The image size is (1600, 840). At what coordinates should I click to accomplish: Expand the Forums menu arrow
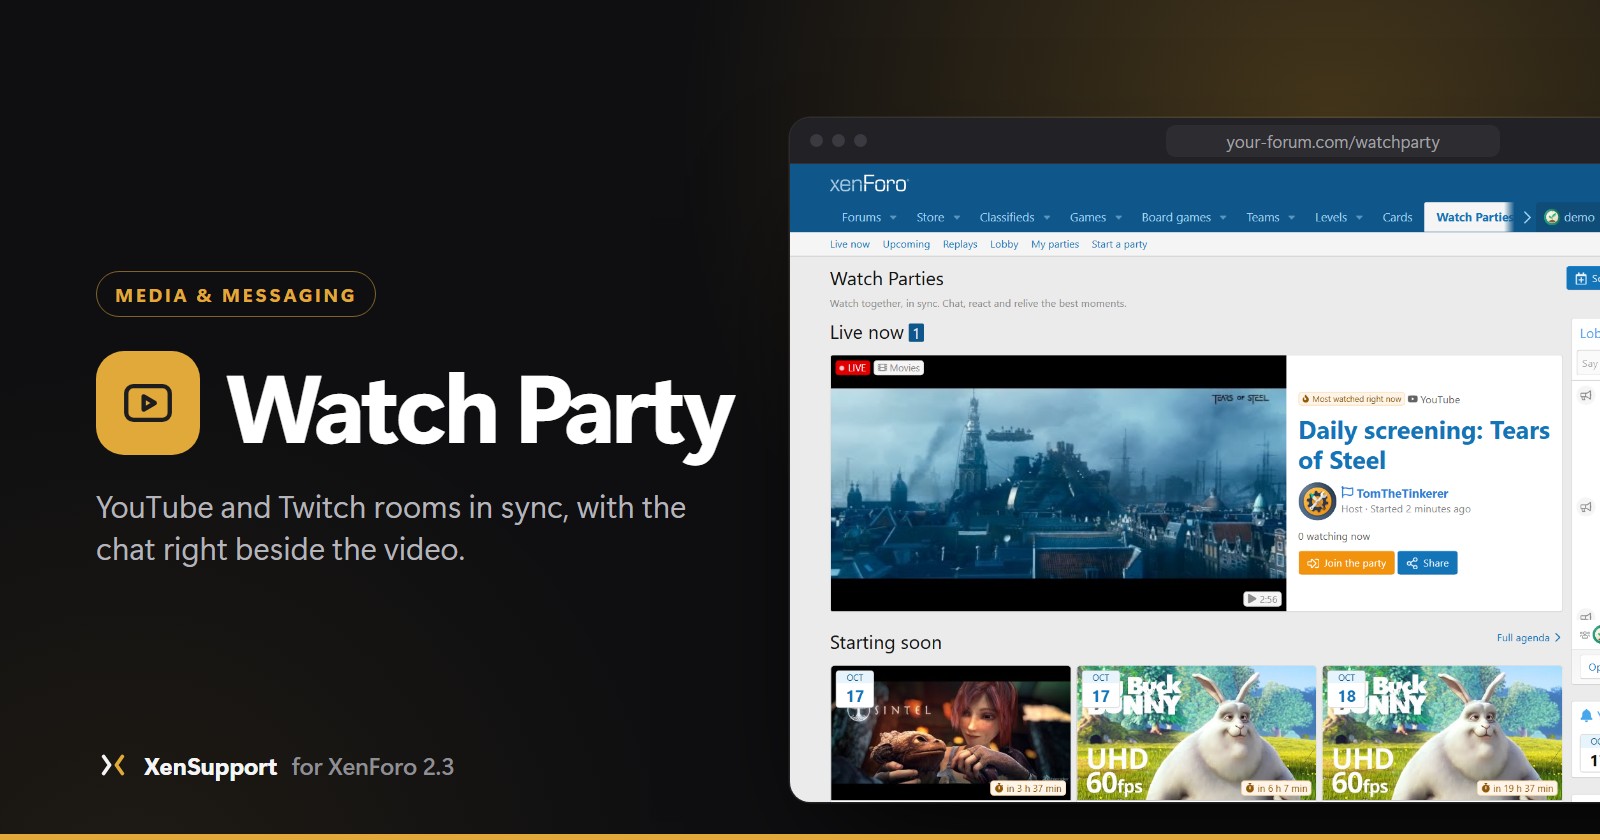click(893, 218)
